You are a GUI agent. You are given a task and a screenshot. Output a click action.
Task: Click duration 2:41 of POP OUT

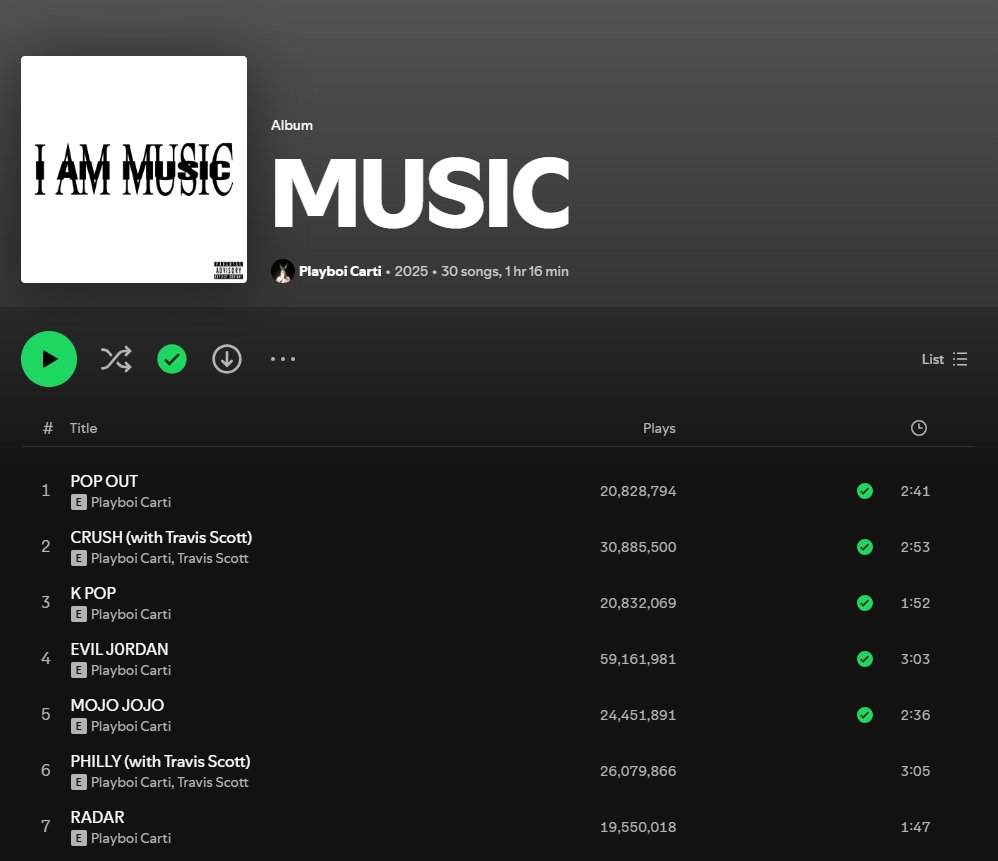pyautogui.click(x=915, y=491)
